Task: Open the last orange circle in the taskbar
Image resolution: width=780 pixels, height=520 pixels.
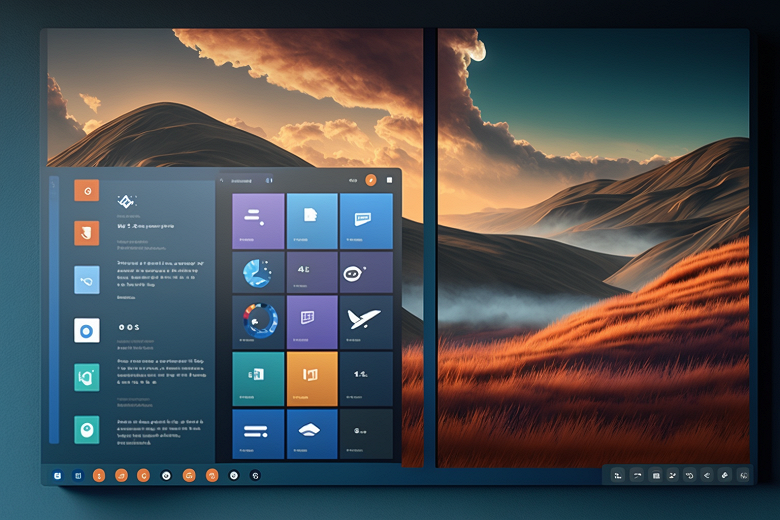Action: 212,476
